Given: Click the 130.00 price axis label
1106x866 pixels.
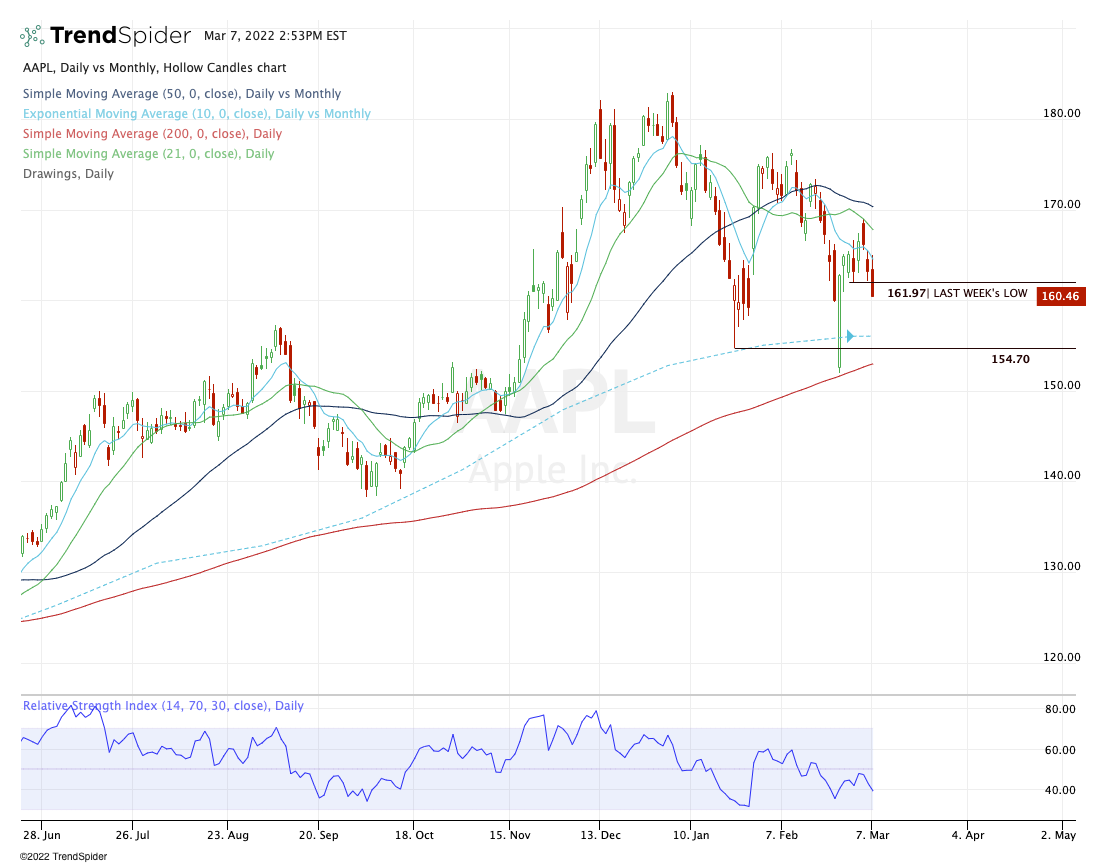Looking at the screenshot, I should point(1062,566).
